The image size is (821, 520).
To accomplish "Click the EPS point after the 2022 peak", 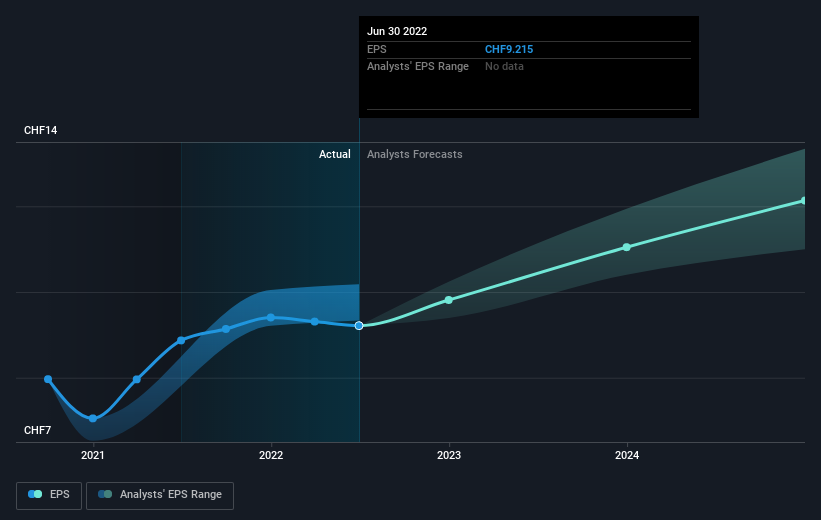I will (315, 322).
